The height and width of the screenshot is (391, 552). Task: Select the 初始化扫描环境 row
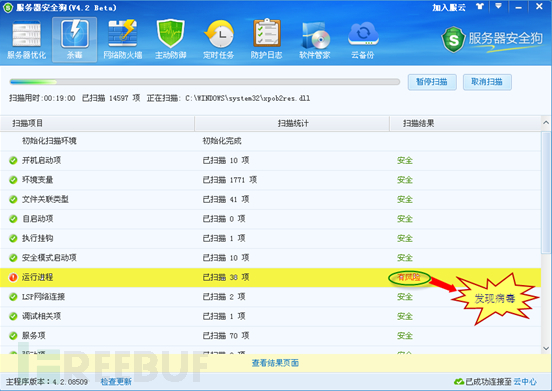click(270, 141)
